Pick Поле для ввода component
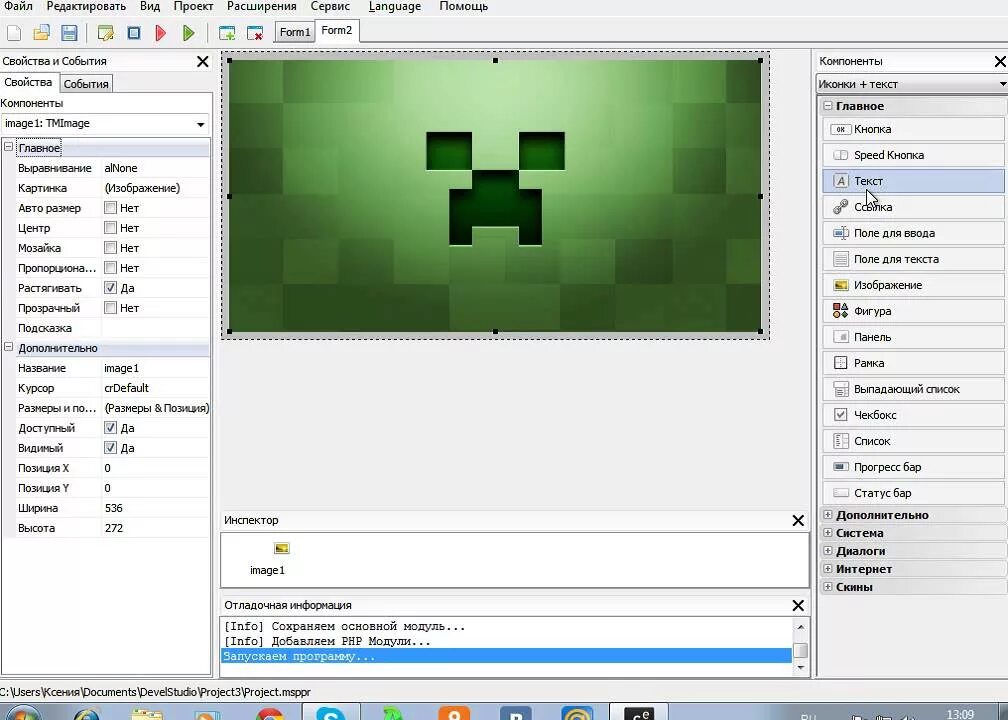 913,233
